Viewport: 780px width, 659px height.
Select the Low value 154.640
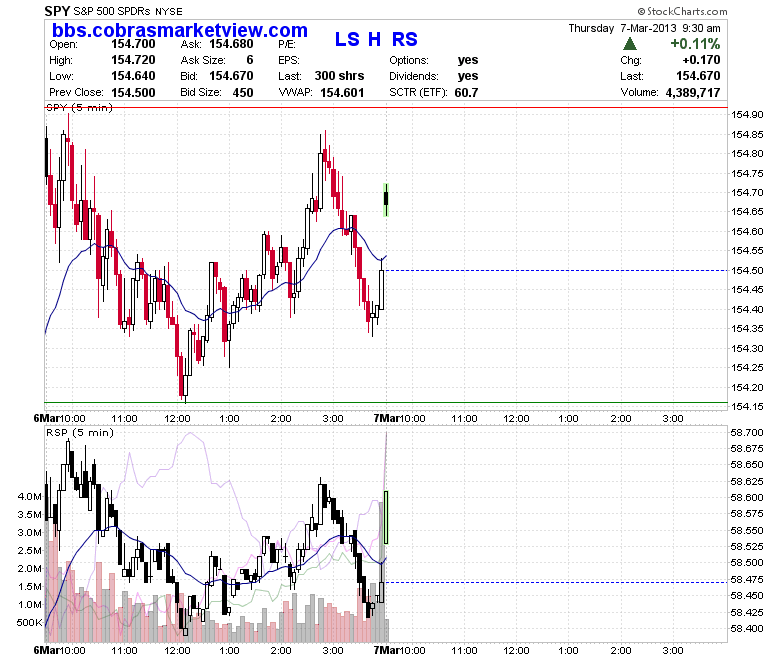(133, 76)
